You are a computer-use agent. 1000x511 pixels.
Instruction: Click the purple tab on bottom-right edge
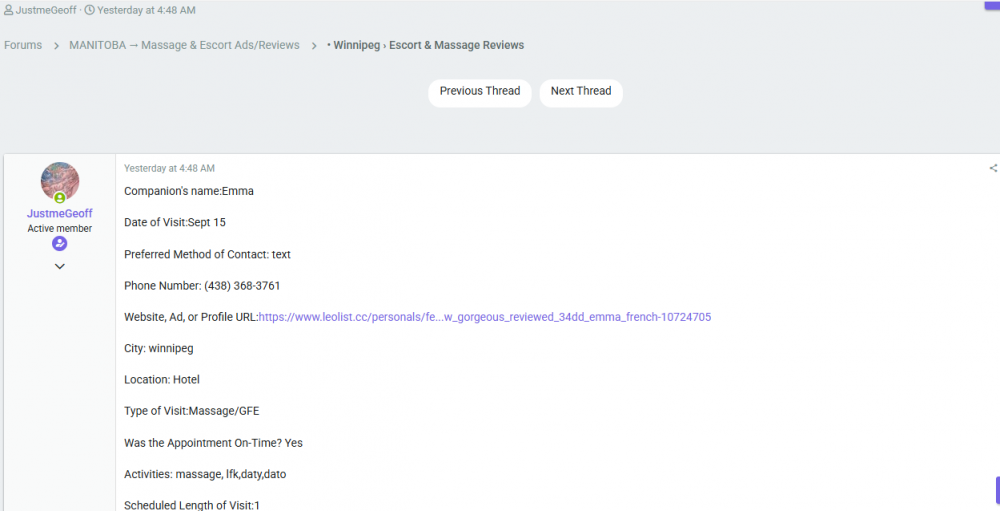997,490
